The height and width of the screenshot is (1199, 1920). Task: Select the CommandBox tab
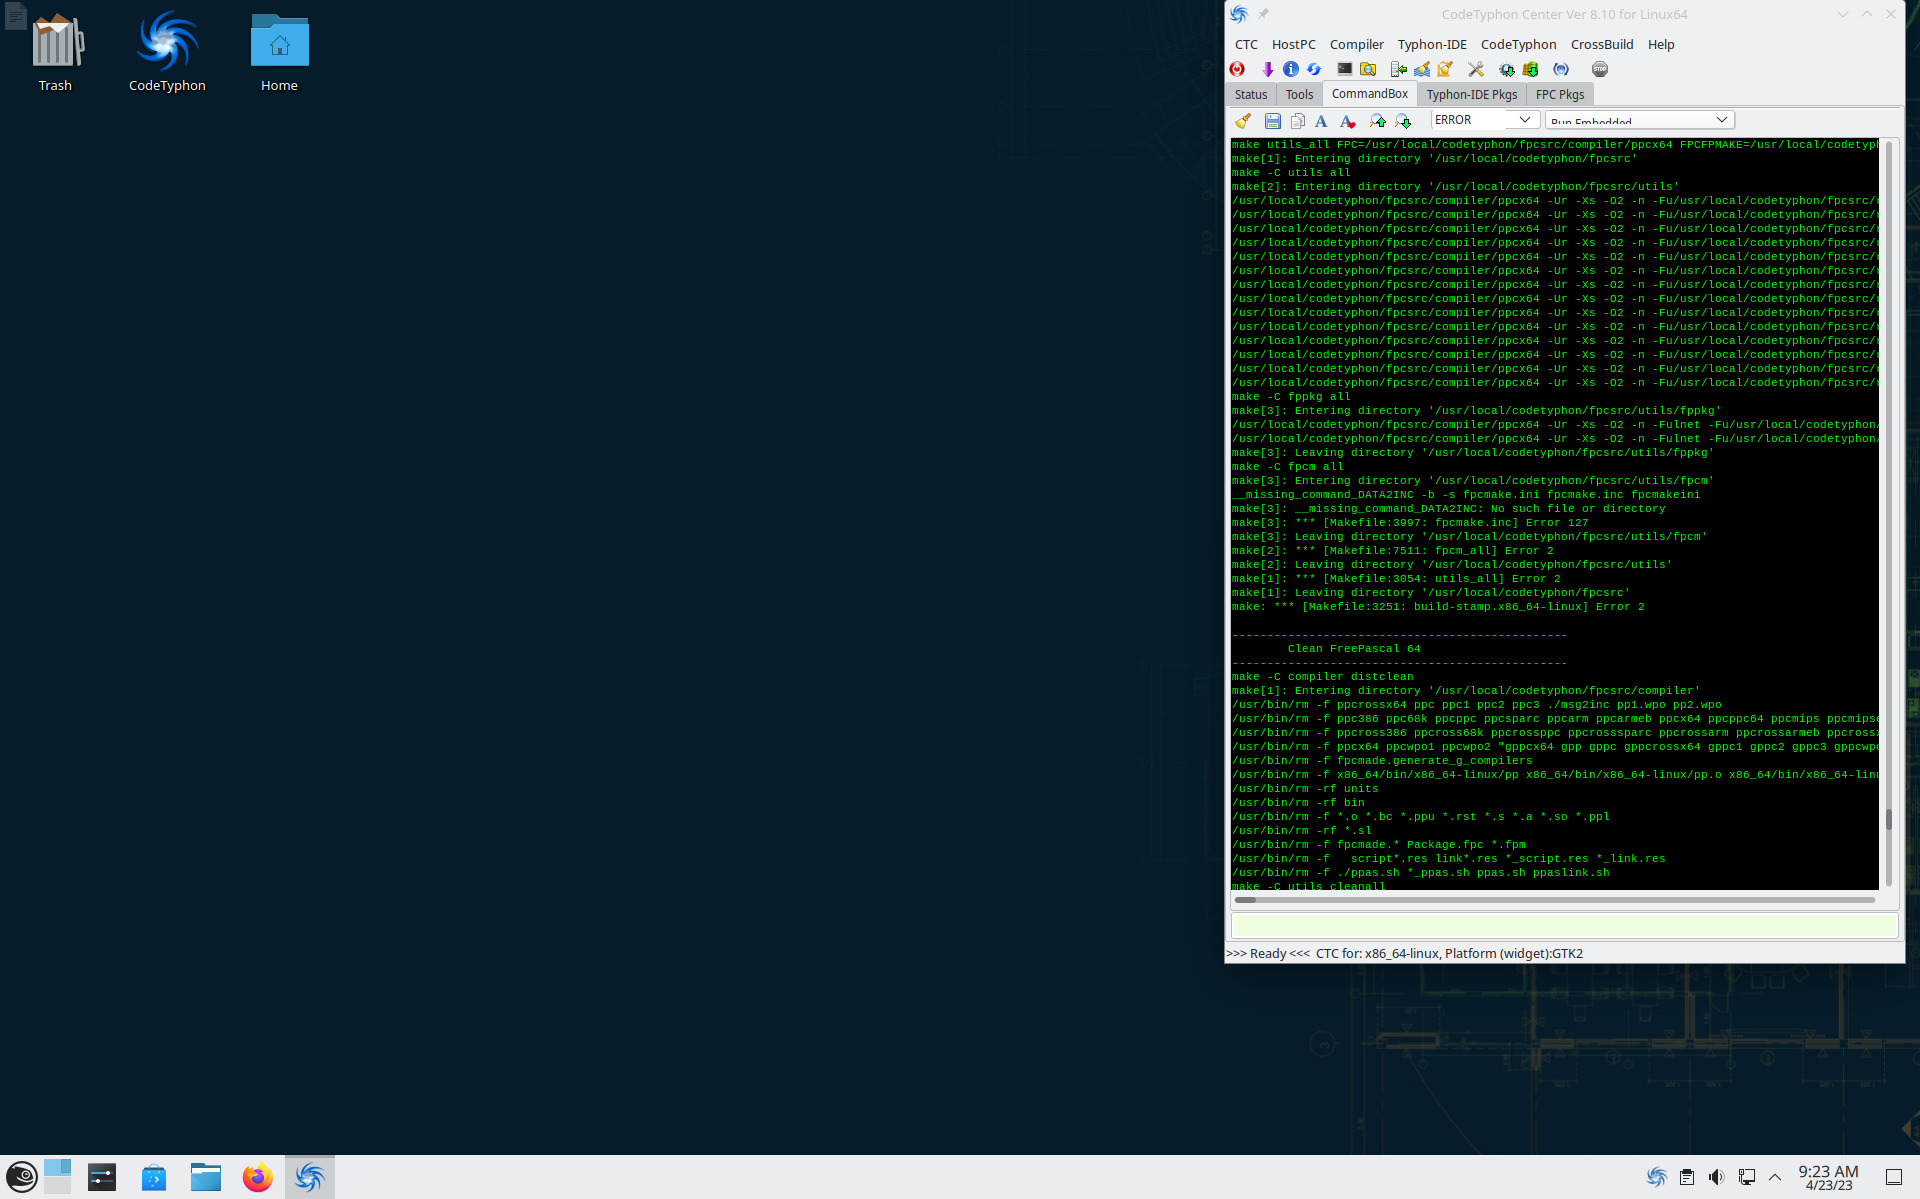click(1369, 93)
